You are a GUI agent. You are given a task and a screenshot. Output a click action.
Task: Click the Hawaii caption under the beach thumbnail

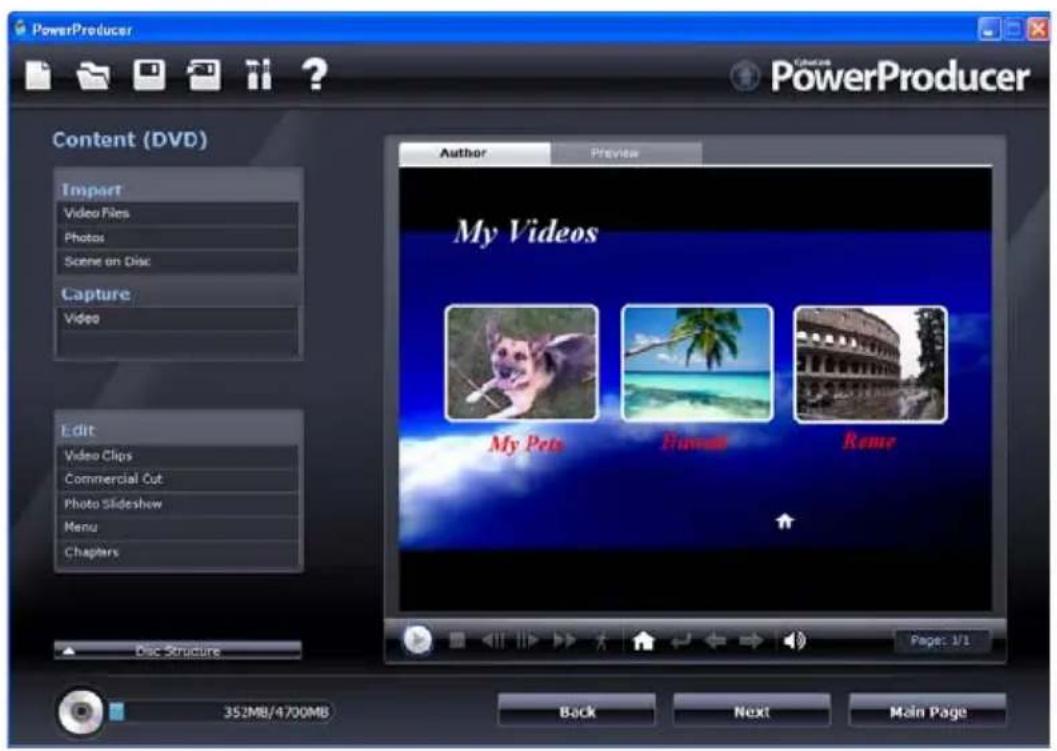(x=694, y=442)
